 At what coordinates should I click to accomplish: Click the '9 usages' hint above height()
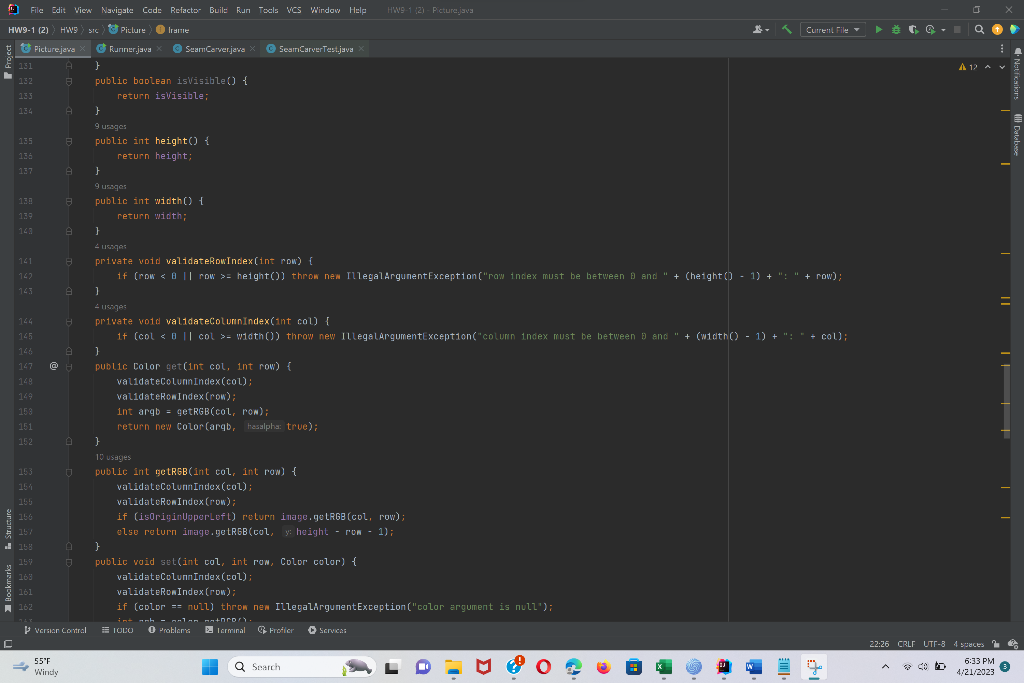[110, 126]
